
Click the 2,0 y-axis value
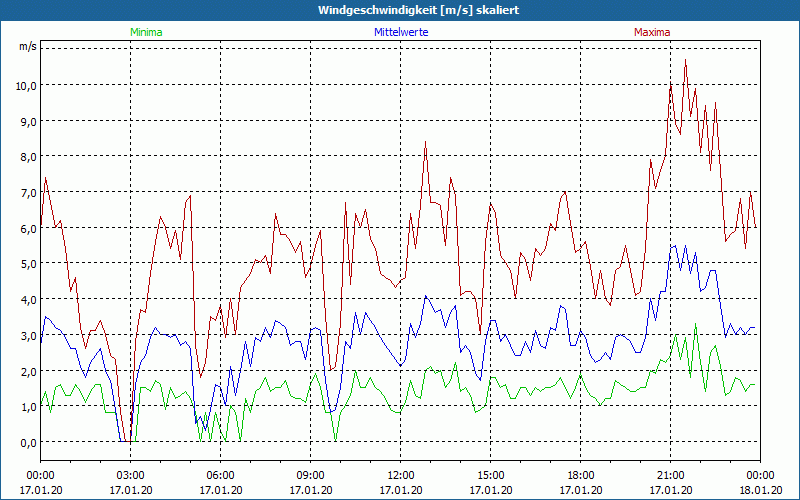(28, 371)
